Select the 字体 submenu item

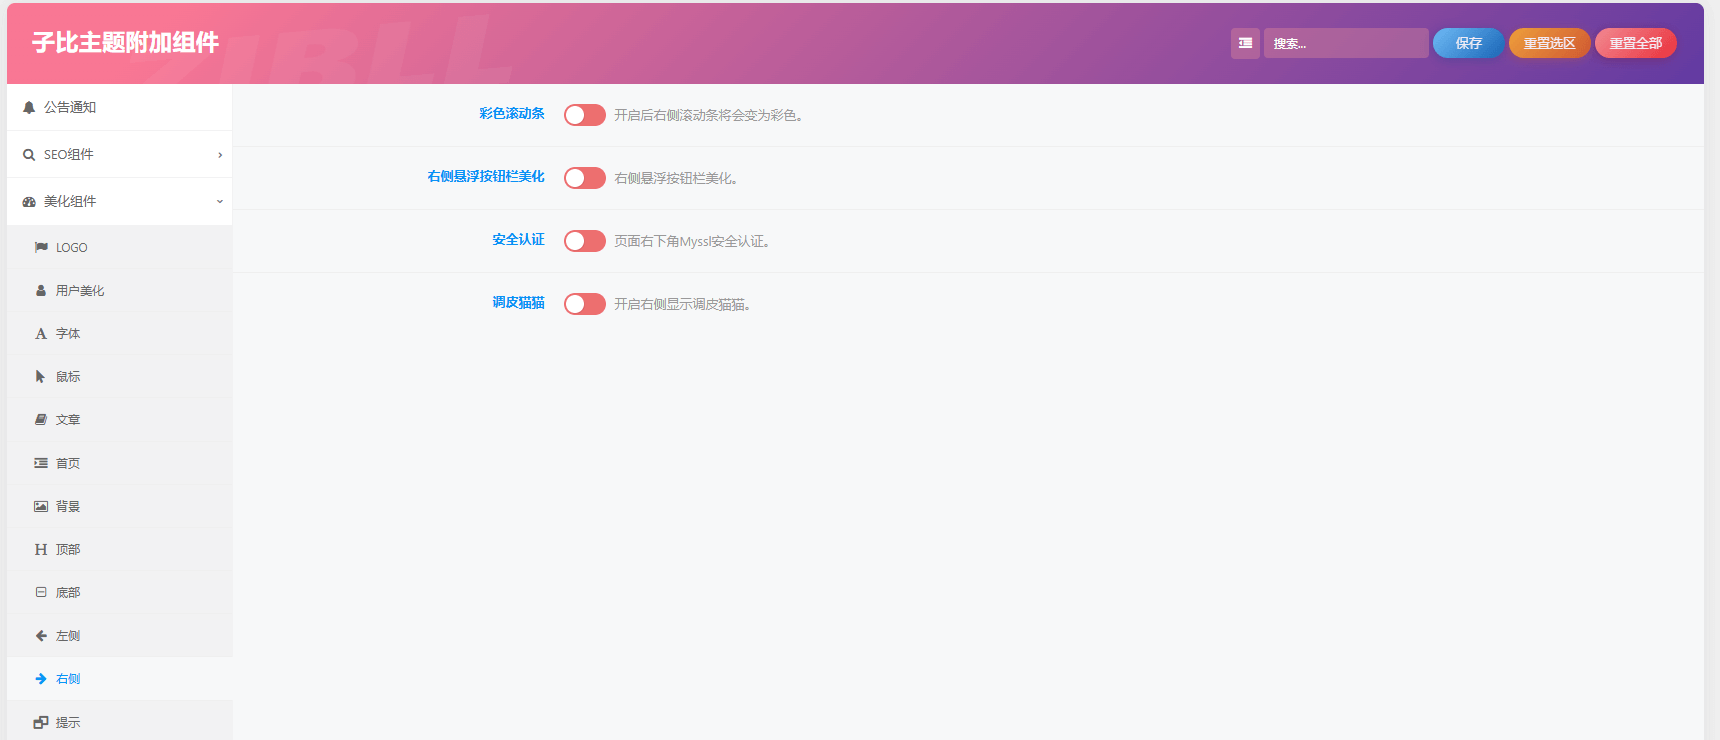click(x=119, y=333)
